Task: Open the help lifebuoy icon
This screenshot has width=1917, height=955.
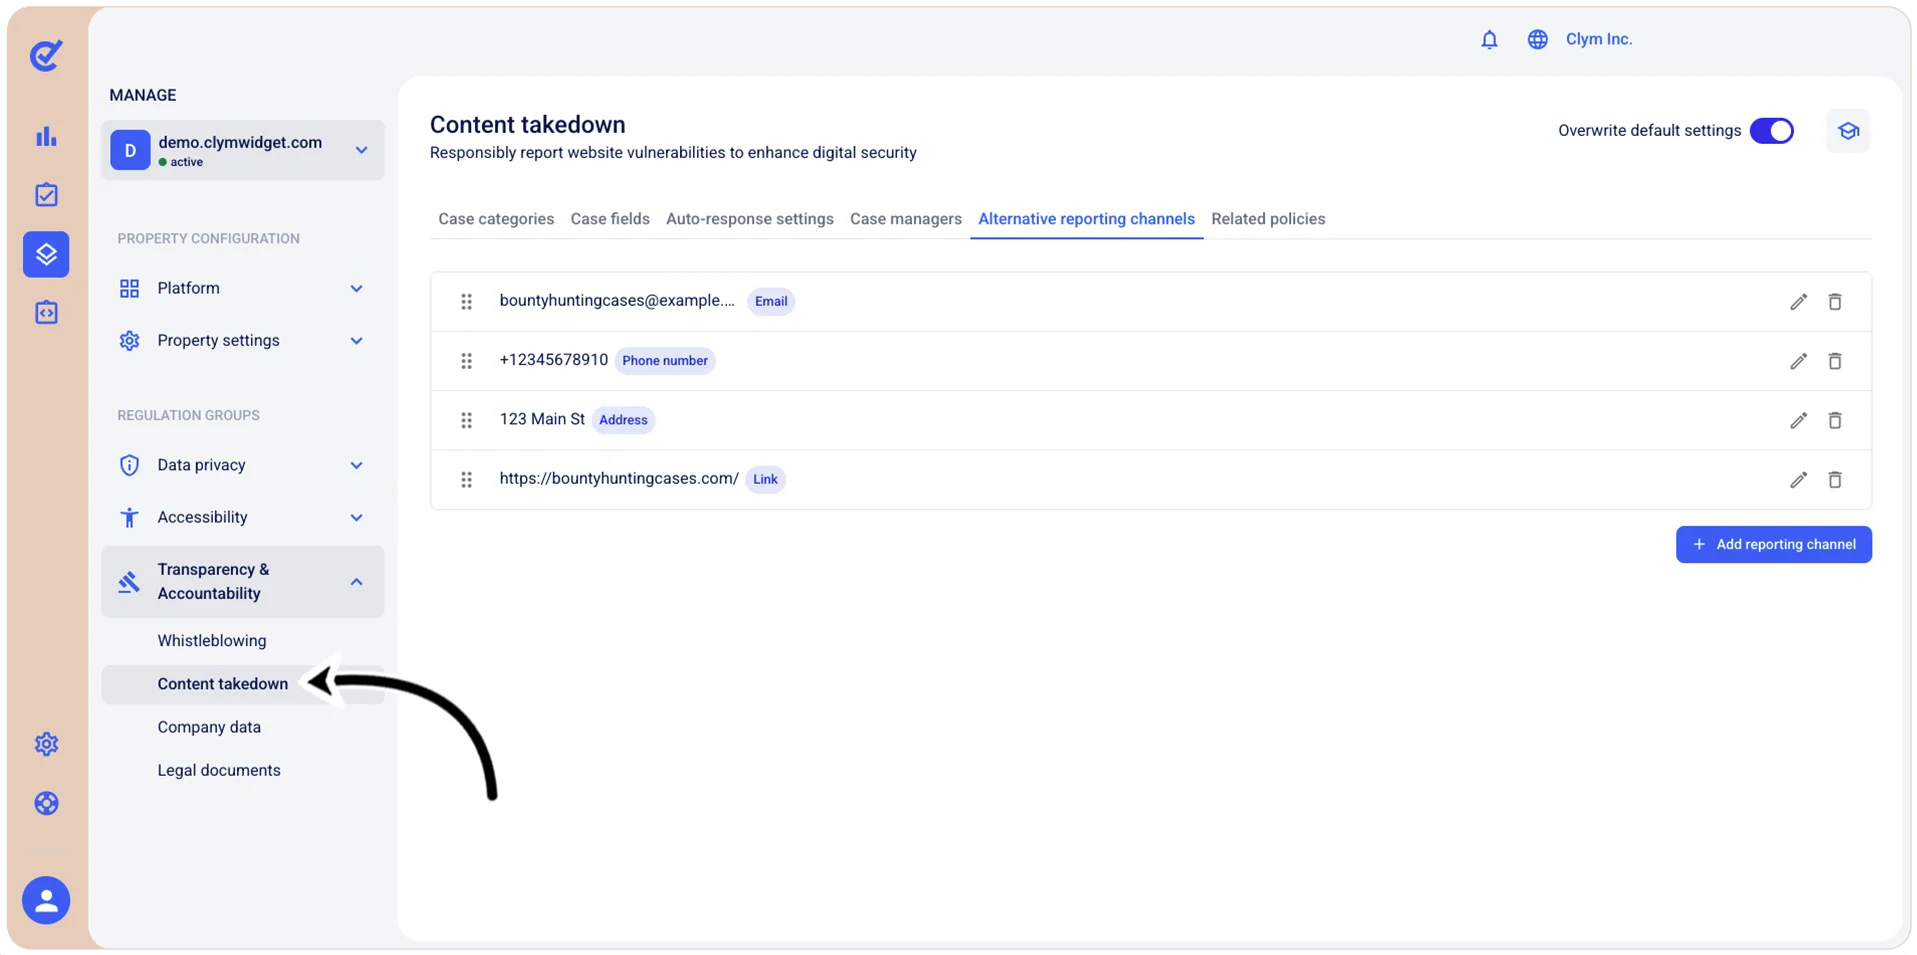Action: (46, 803)
